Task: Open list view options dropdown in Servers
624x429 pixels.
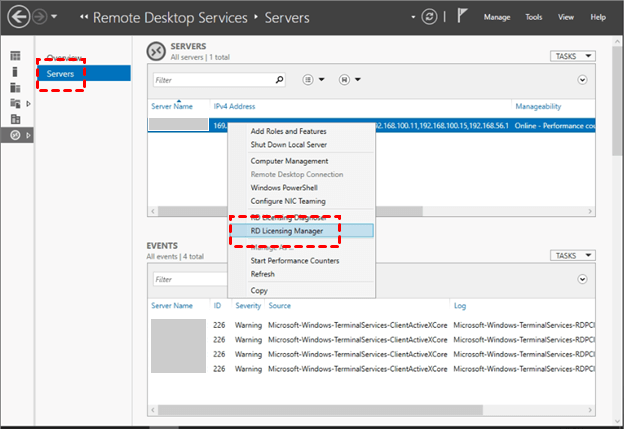Action: (x=313, y=79)
